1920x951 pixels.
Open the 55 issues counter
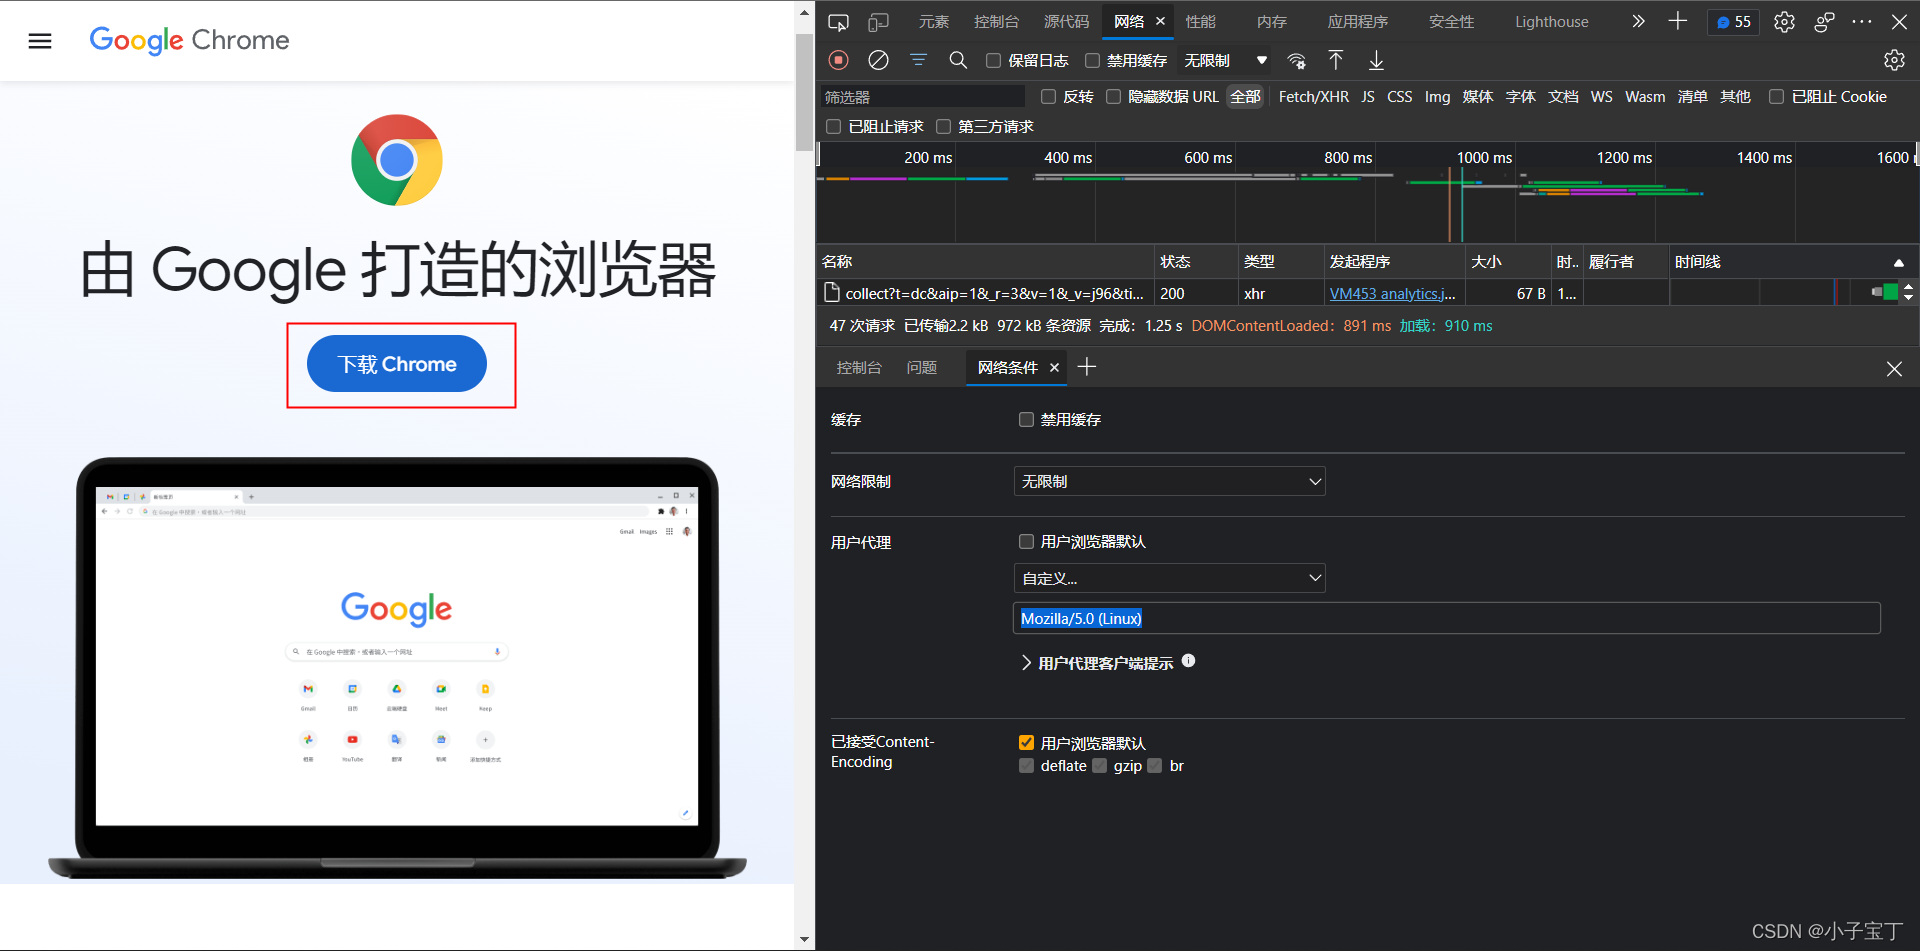1734,22
